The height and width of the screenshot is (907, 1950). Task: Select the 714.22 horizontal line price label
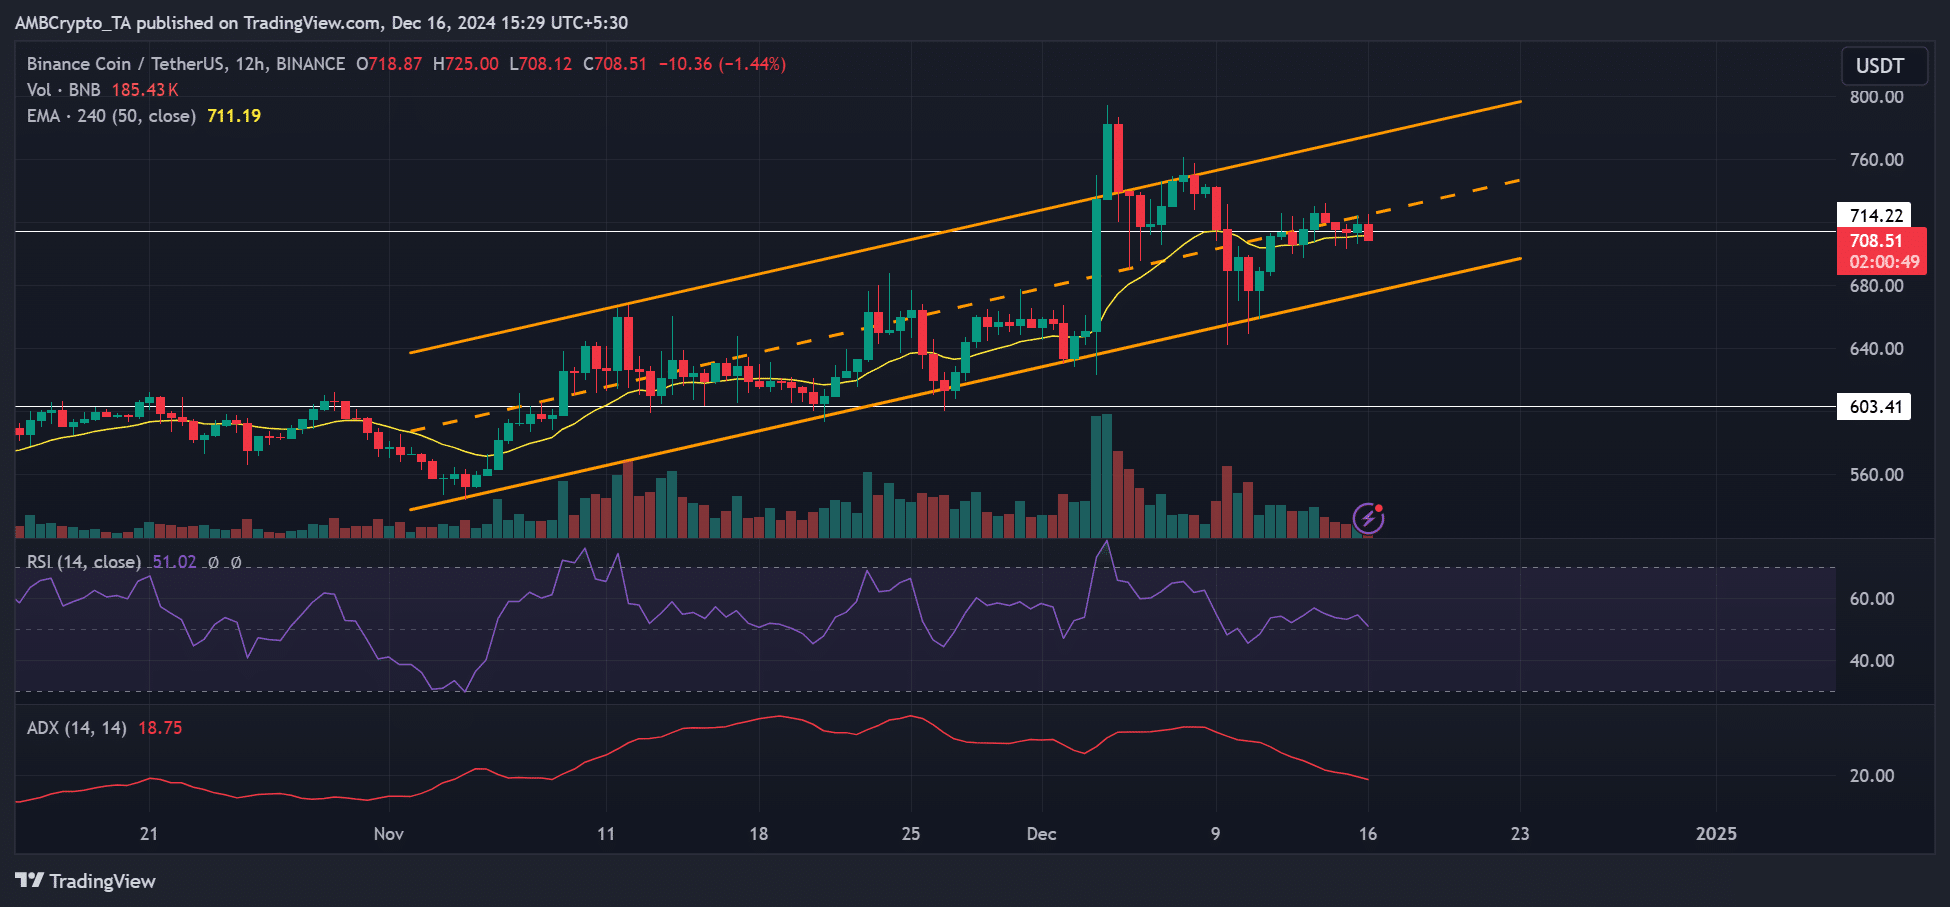[x=1874, y=215]
